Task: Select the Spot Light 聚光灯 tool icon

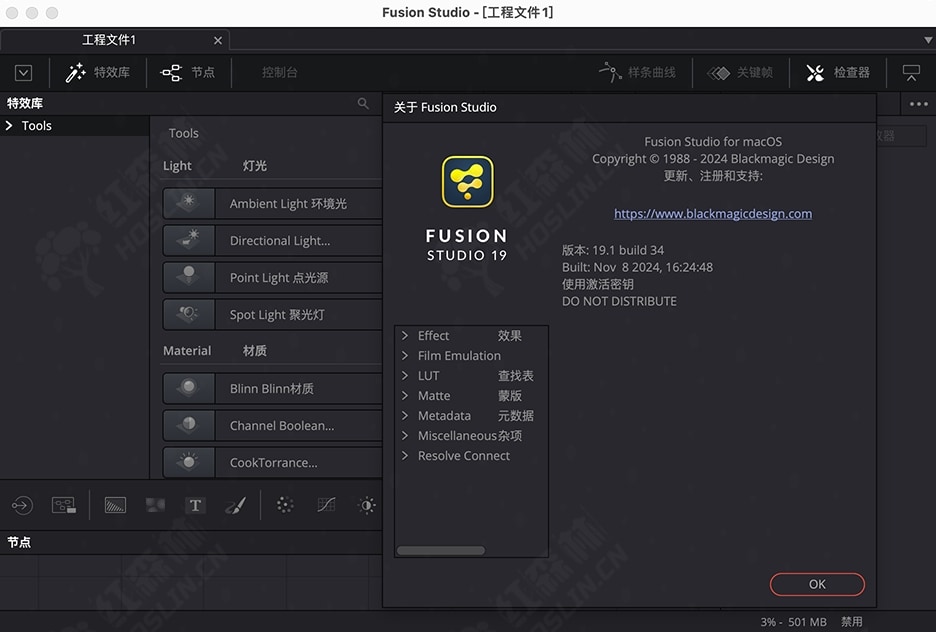Action: (189, 314)
